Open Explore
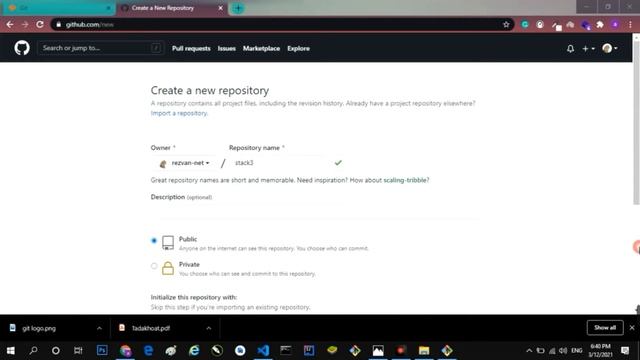This screenshot has height=360, width=640. tap(298, 48)
